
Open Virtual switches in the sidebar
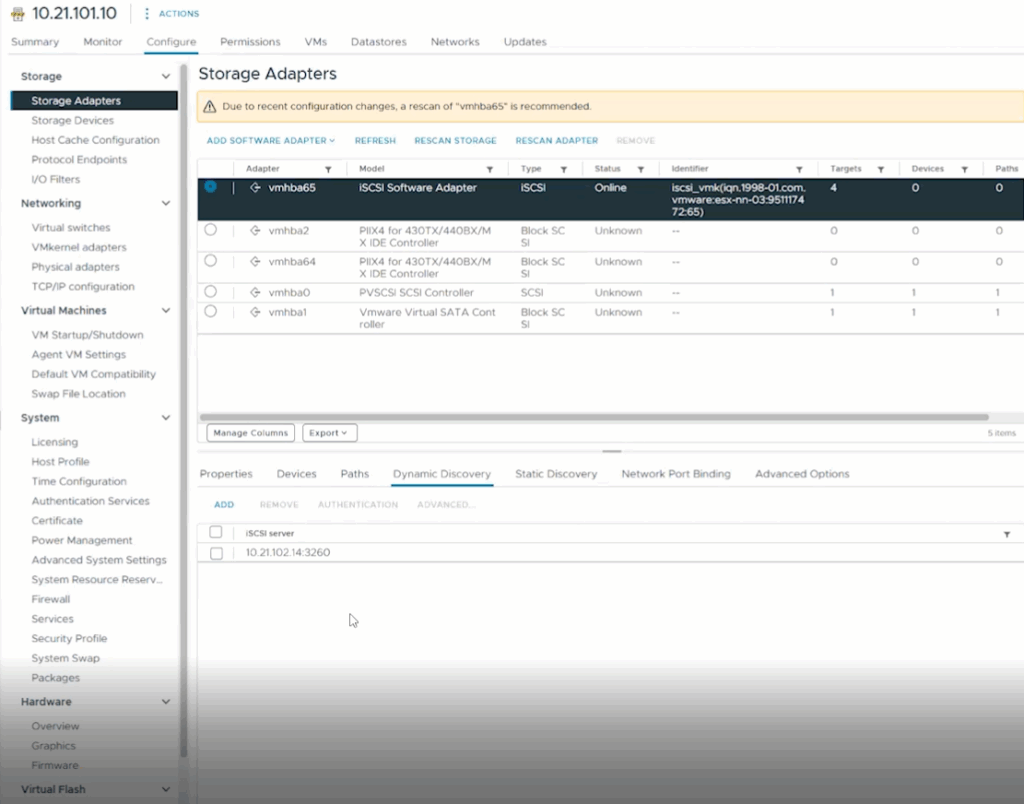(x=71, y=228)
